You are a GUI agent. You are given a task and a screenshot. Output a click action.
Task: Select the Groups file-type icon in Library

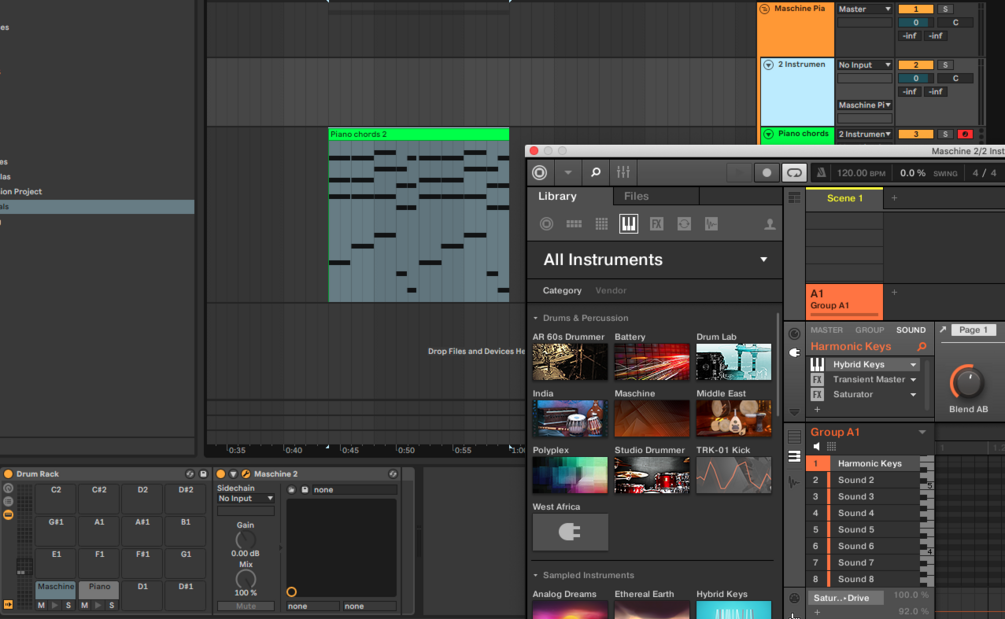click(x=574, y=224)
